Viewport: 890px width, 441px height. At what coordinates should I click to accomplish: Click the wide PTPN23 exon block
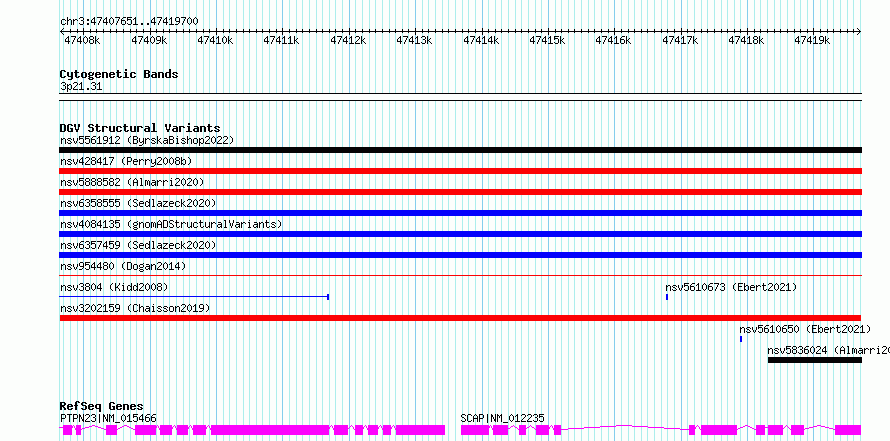pos(271,430)
